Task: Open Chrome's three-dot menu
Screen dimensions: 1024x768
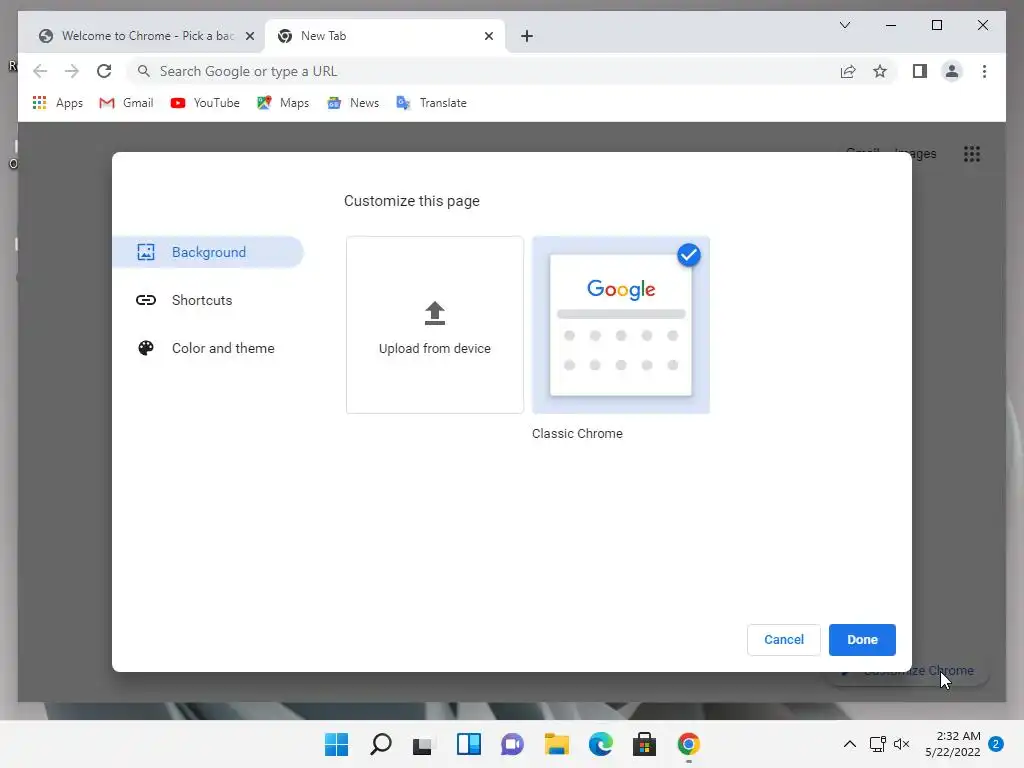Action: [984, 71]
